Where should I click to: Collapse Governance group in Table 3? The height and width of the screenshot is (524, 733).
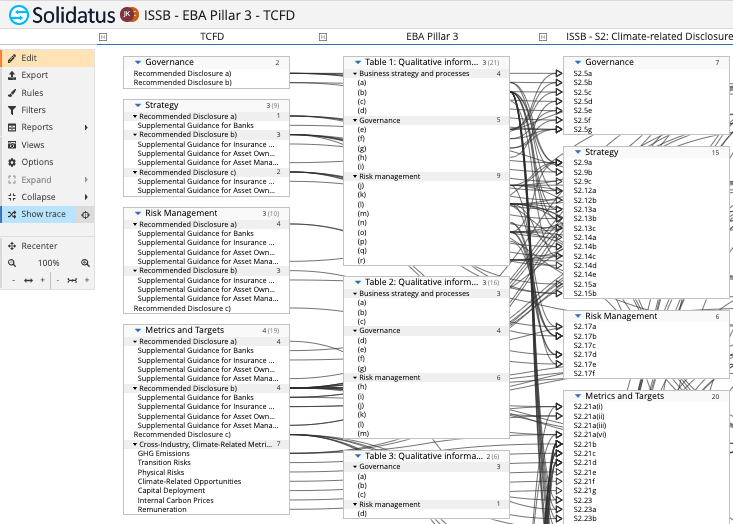(355, 467)
